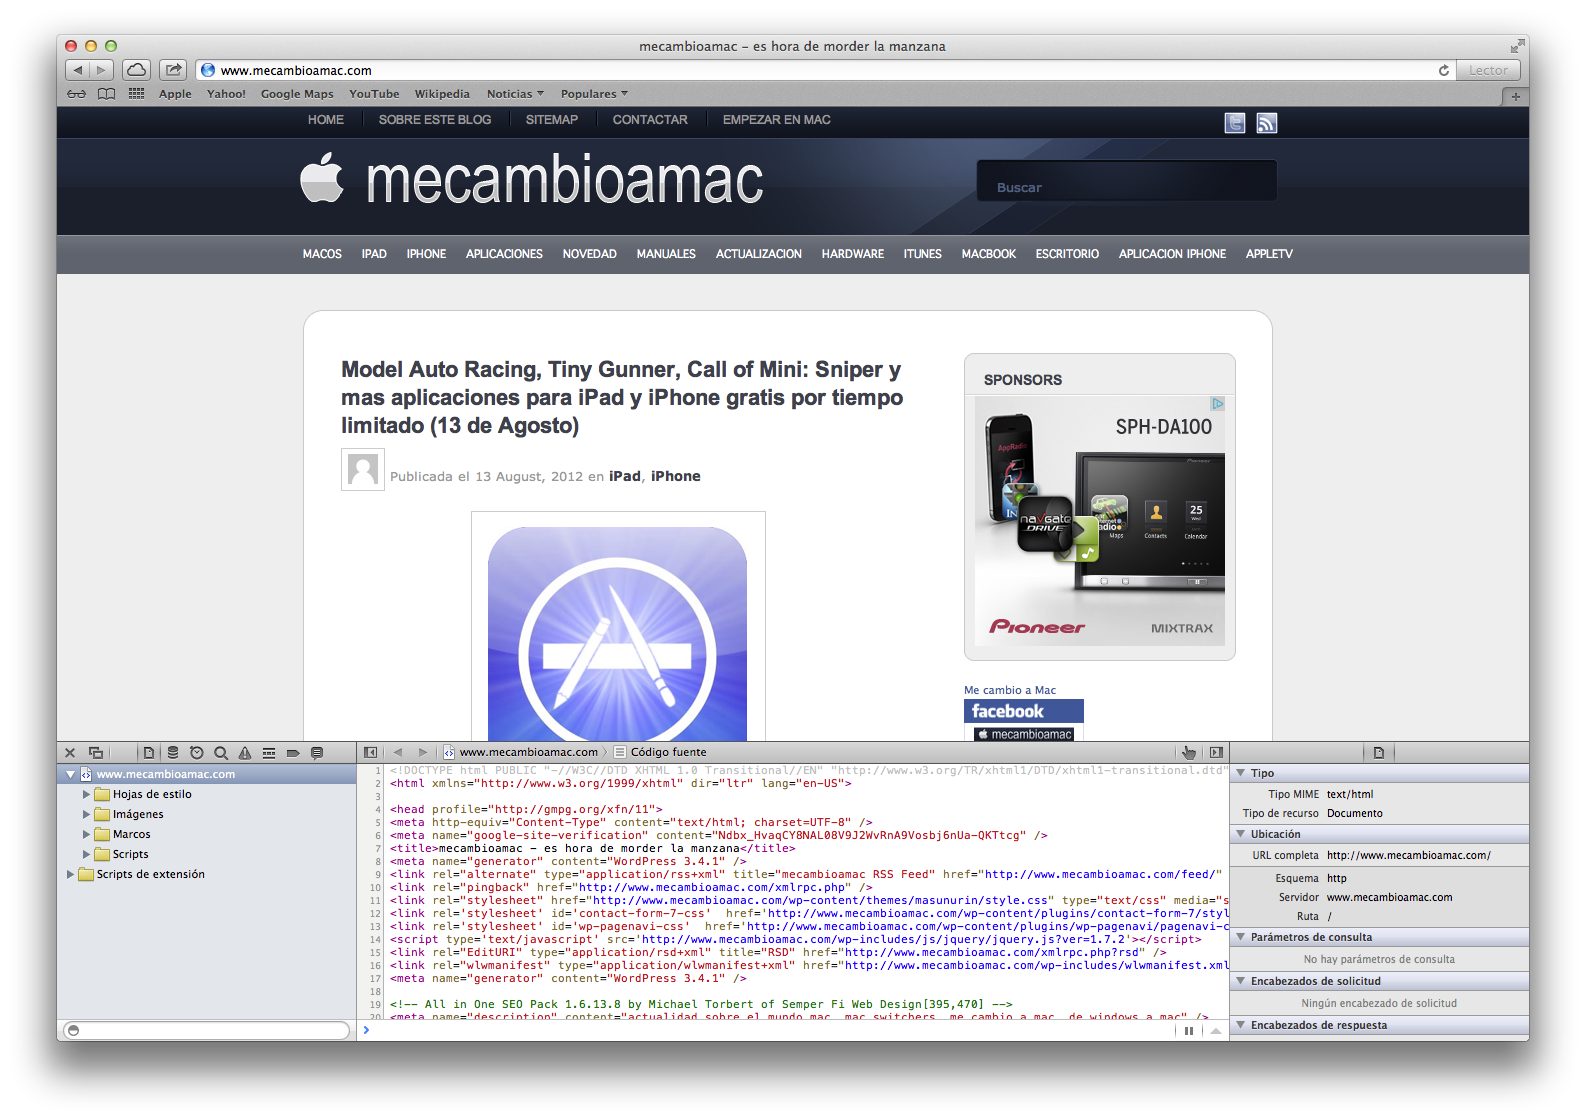Show Issues navigator warning triangle icon

click(245, 753)
